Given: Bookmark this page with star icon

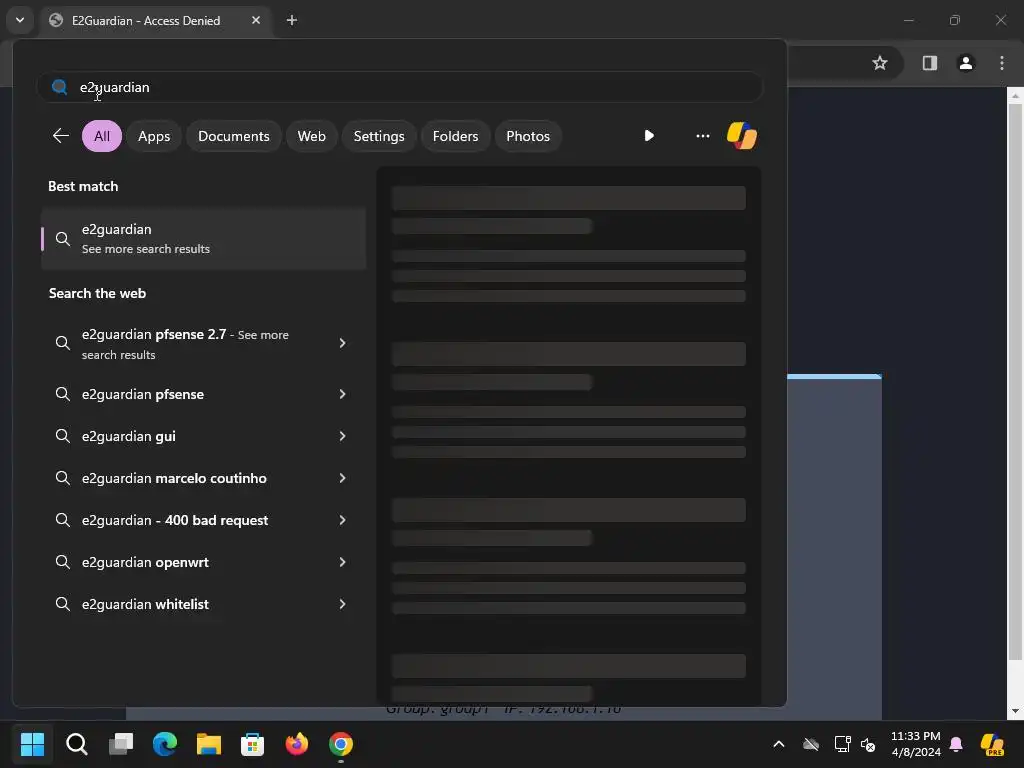Looking at the screenshot, I should pos(880,63).
